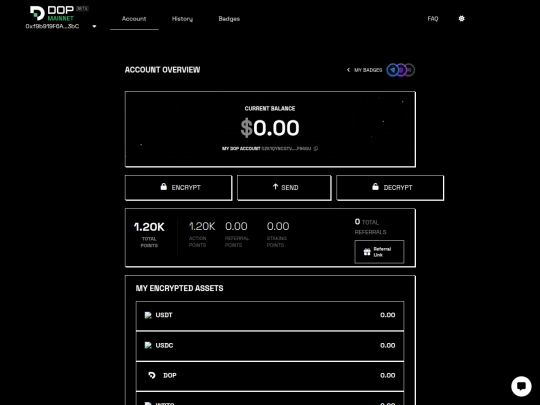
Task: Open the chat support bubble
Action: [x=521, y=386]
